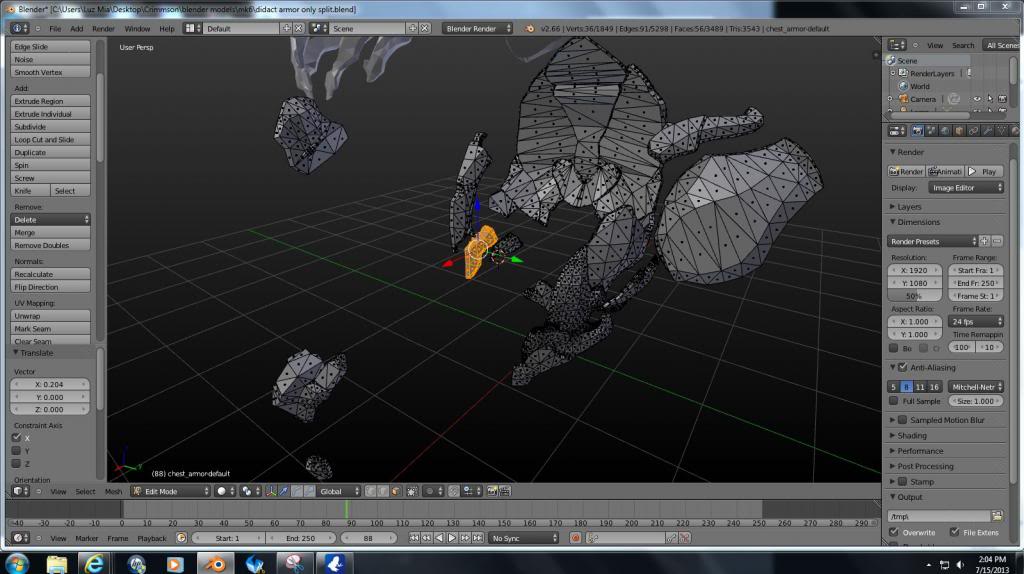Image resolution: width=1024 pixels, height=574 pixels.
Task: Disable the Anti-Aliasing checkbox
Action: 902,367
